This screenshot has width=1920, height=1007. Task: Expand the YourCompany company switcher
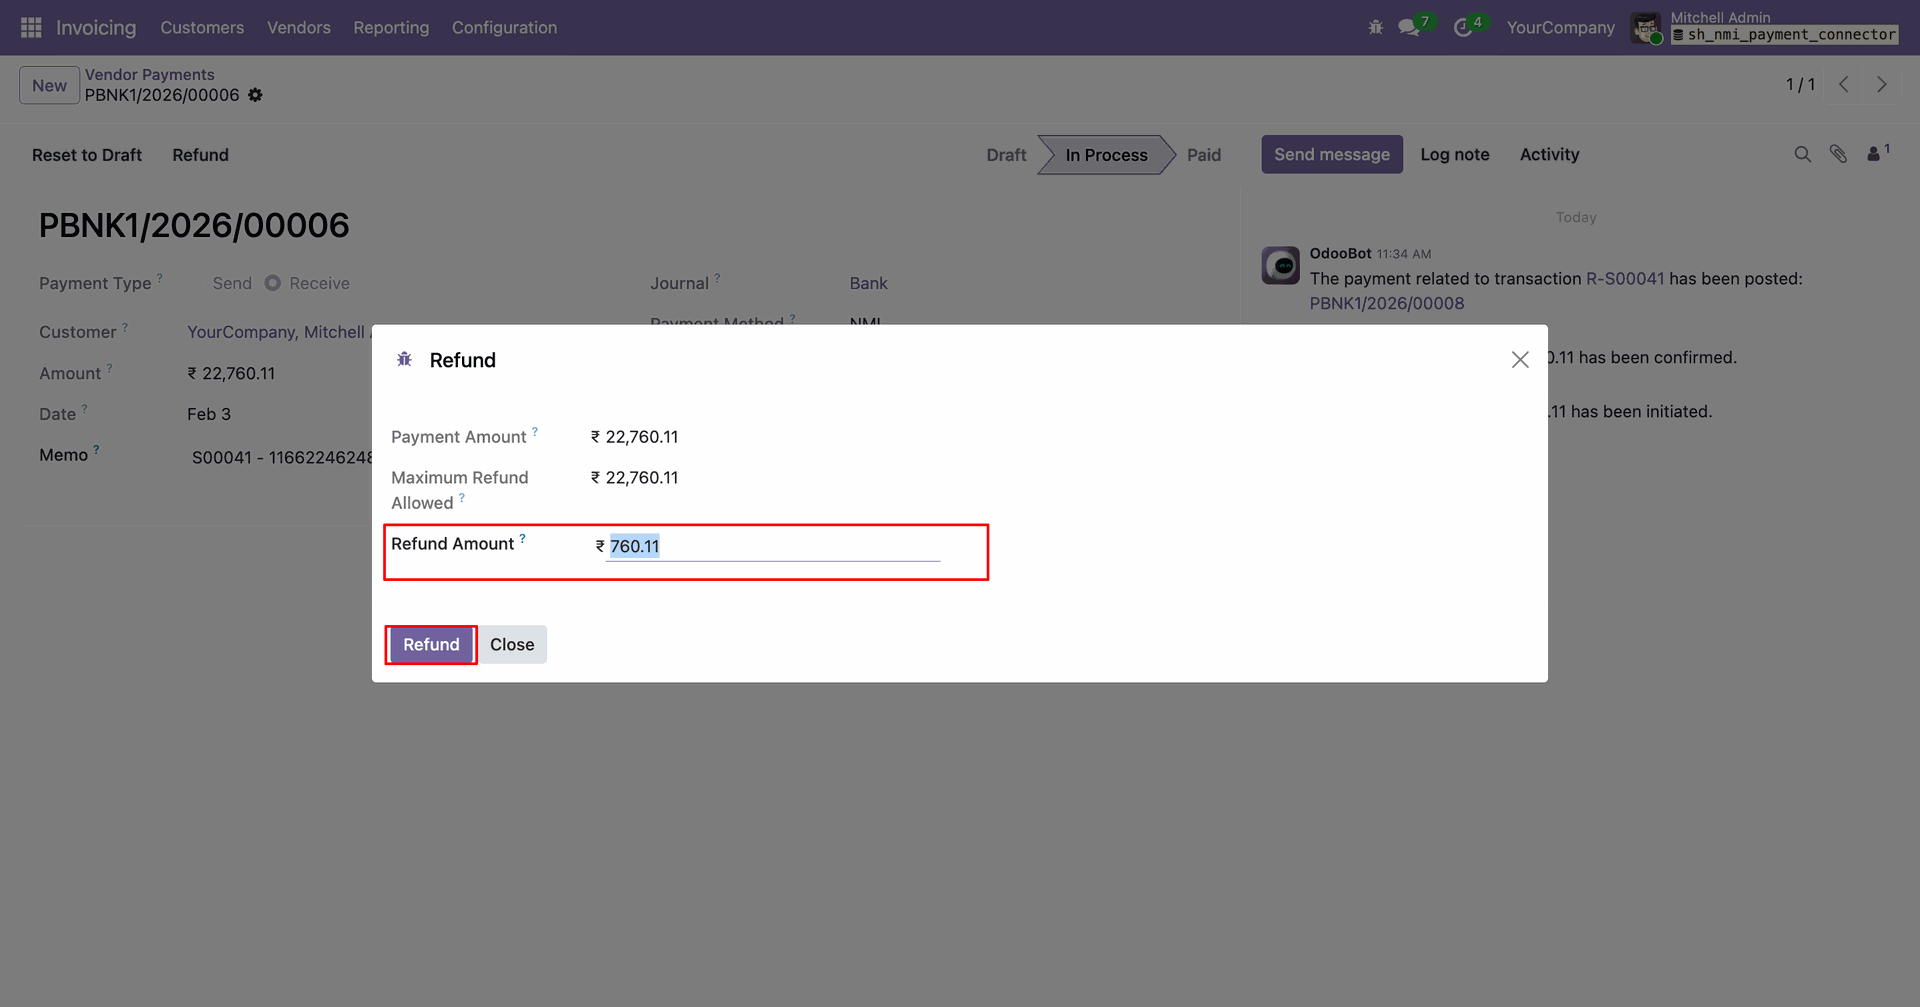coord(1560,27)
